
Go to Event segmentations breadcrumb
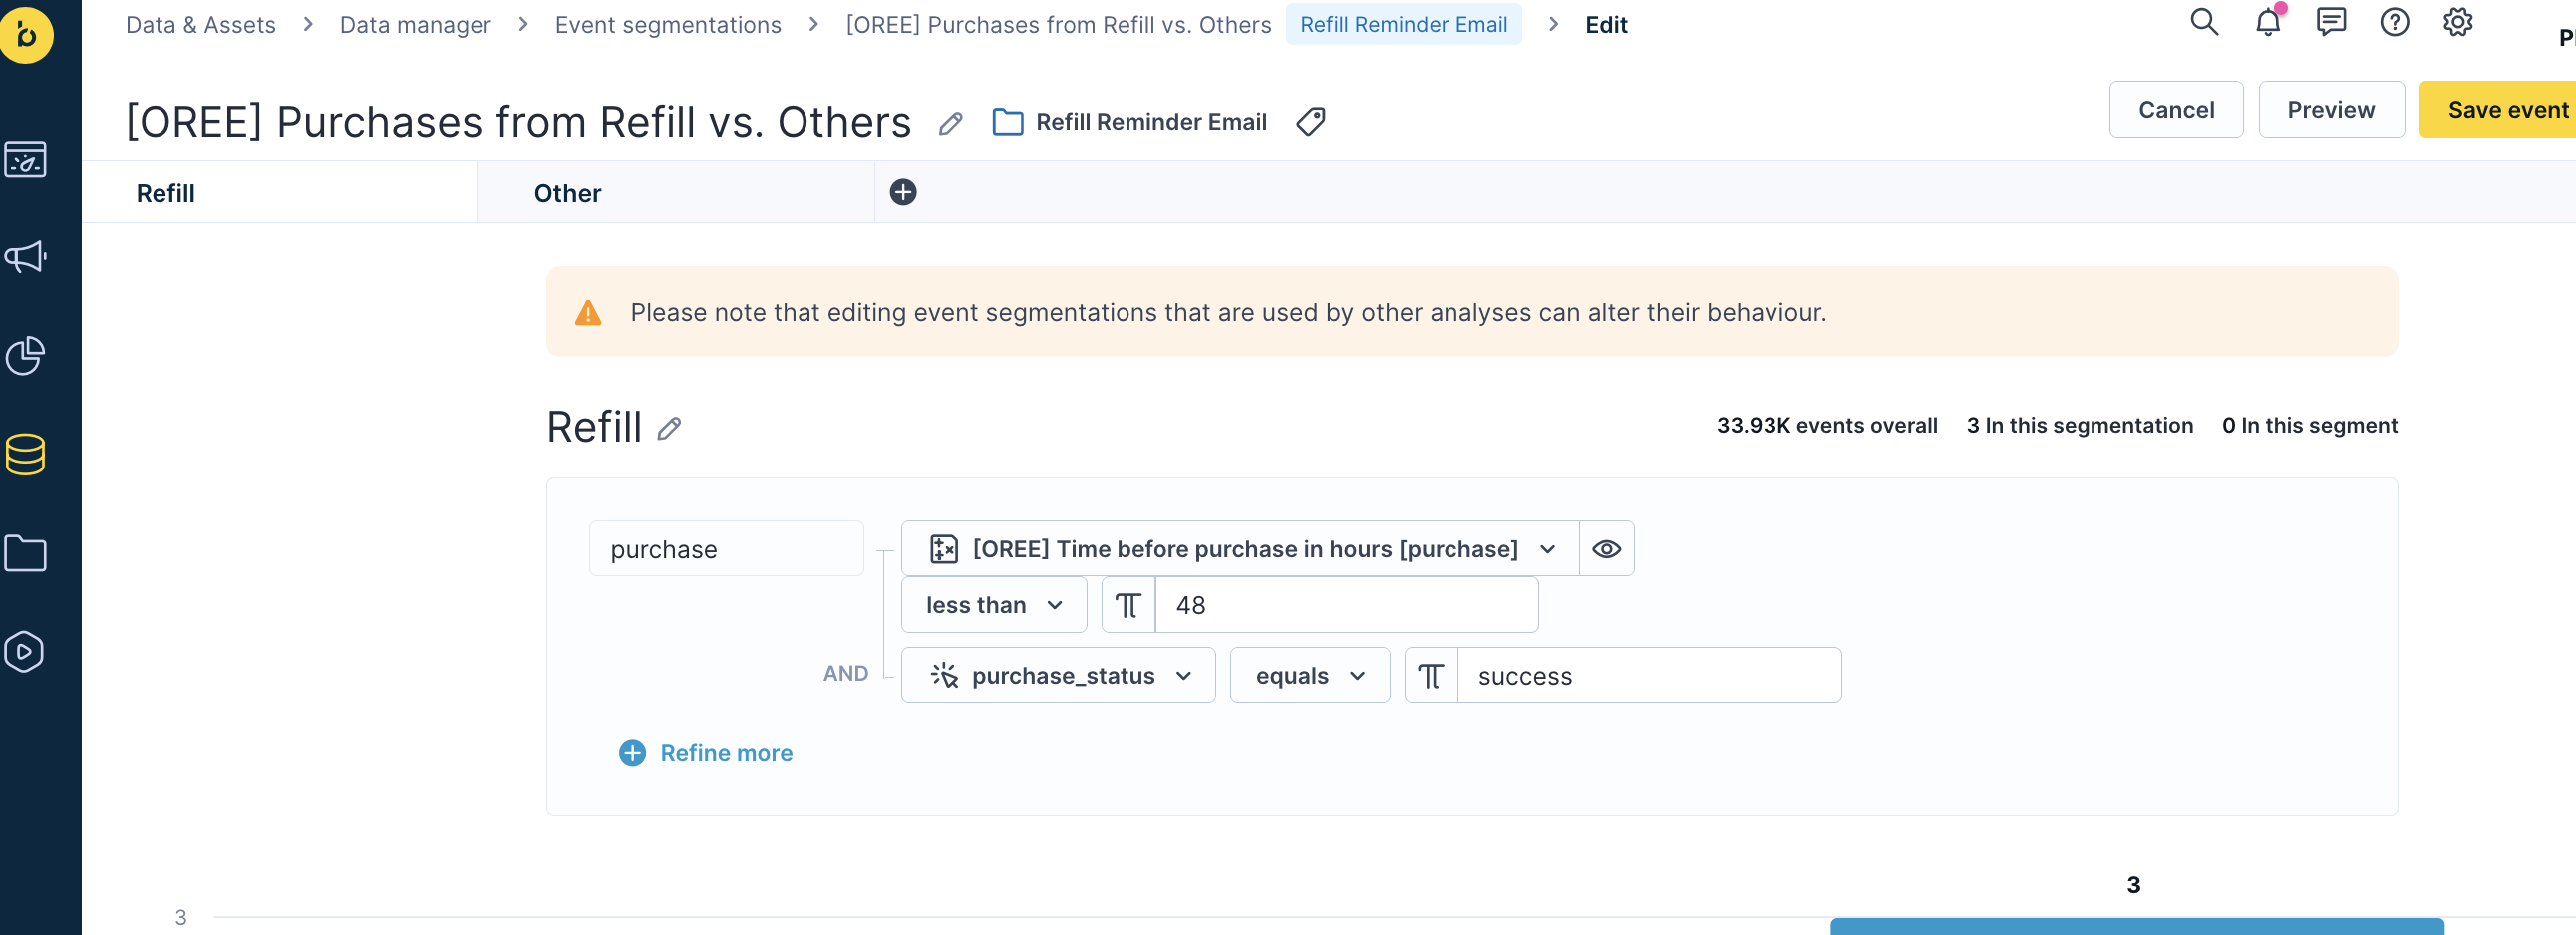668,24
